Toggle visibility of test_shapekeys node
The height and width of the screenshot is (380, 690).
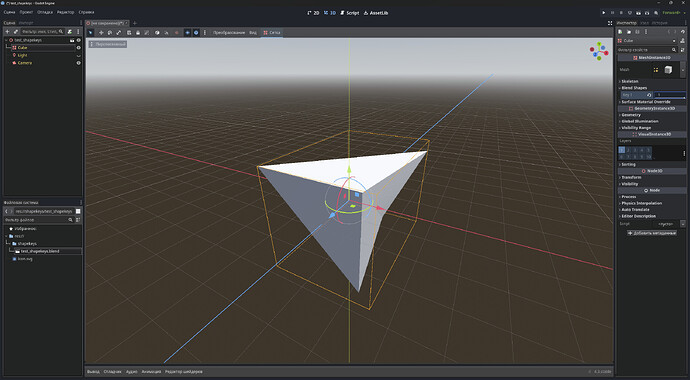79,40
